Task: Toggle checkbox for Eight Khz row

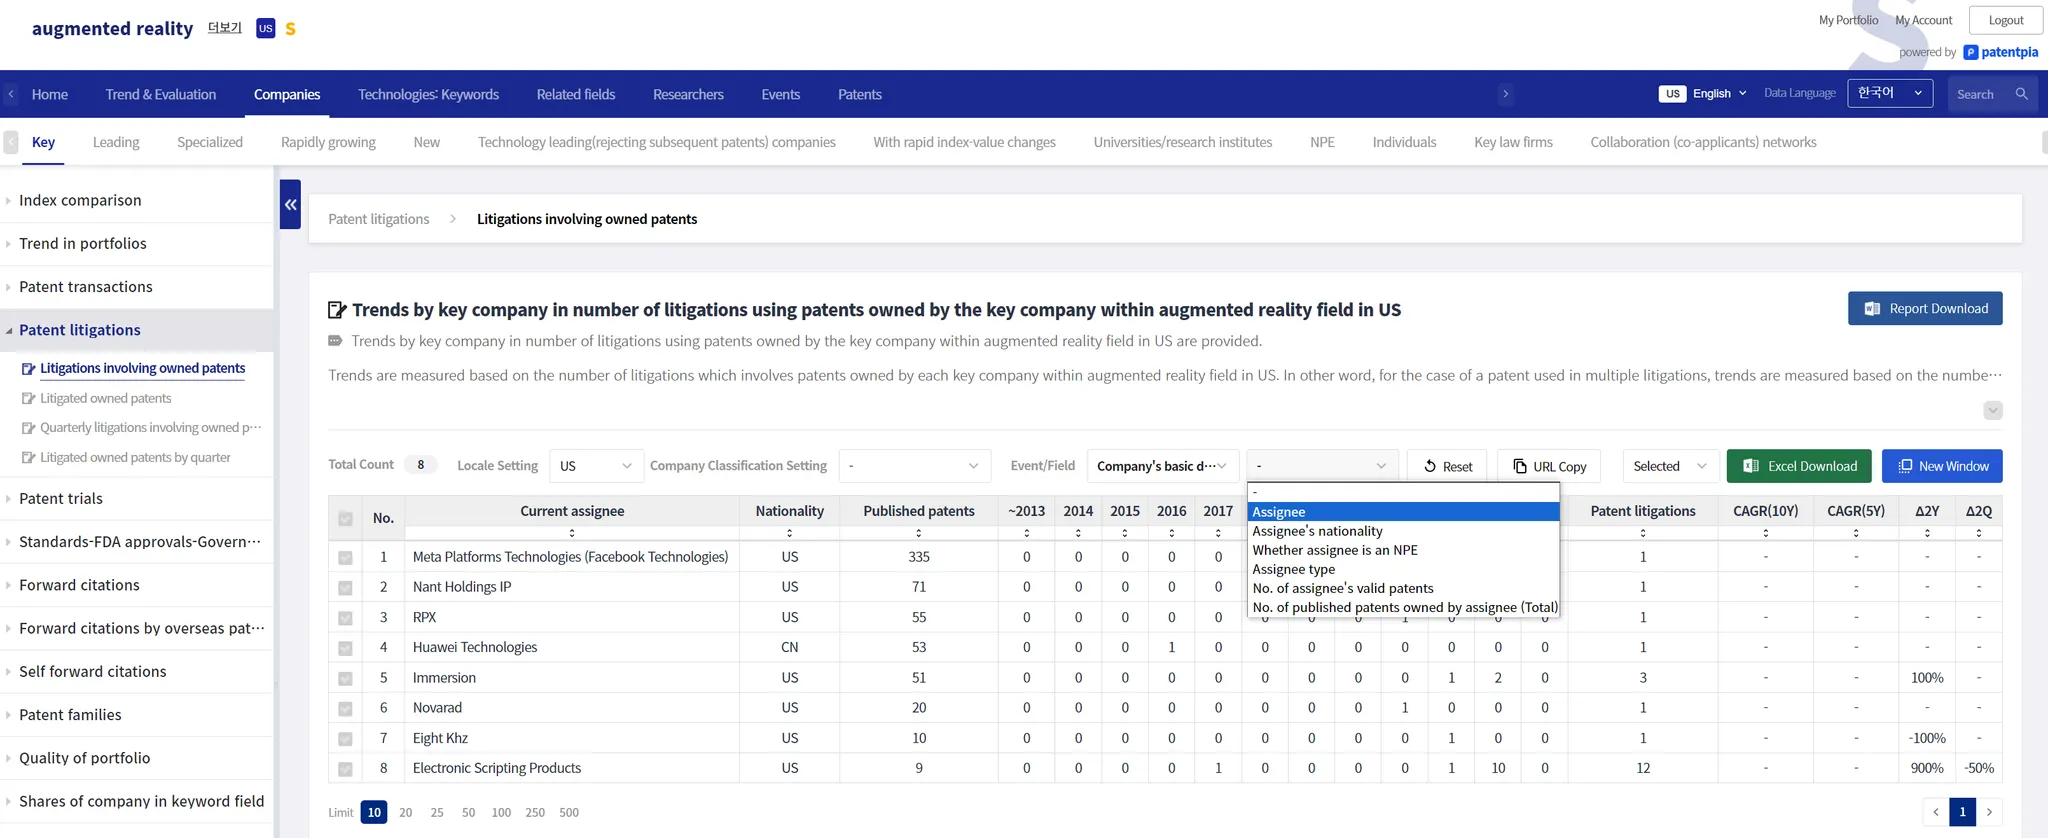Action: (x=345, y=739)
